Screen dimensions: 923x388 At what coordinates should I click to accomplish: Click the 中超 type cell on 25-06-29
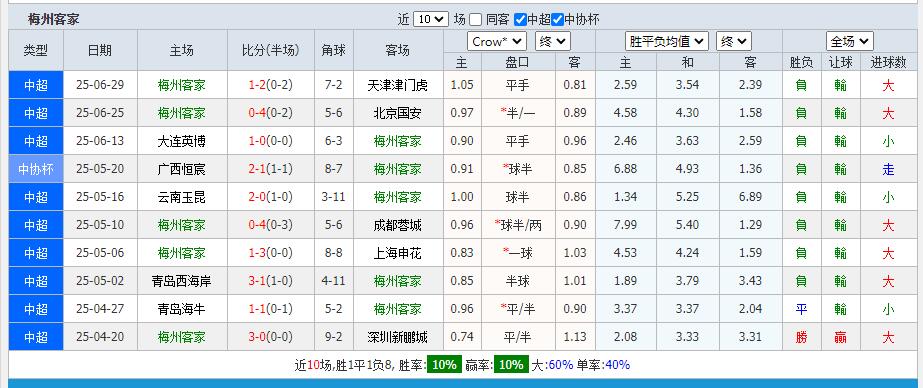tap(36, 85)
